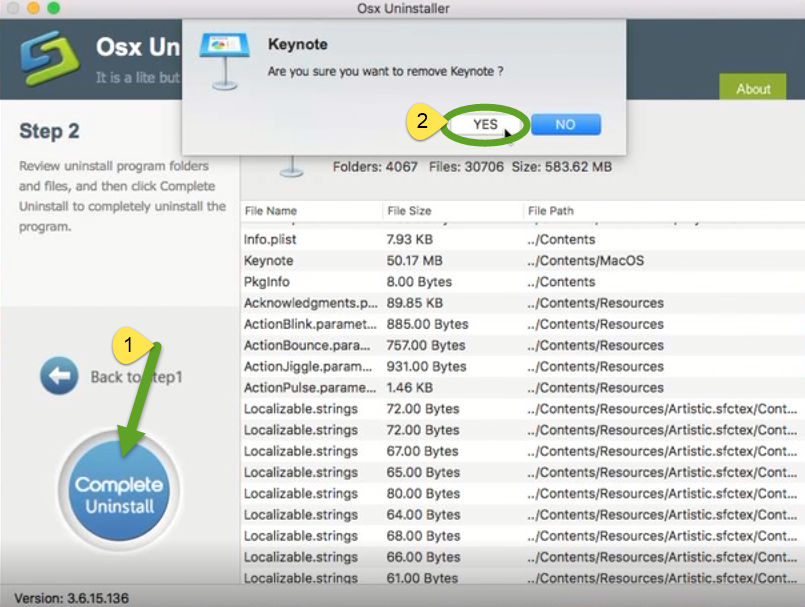Open the About tab
Screen dimensions: 805x607
point(752,88)
